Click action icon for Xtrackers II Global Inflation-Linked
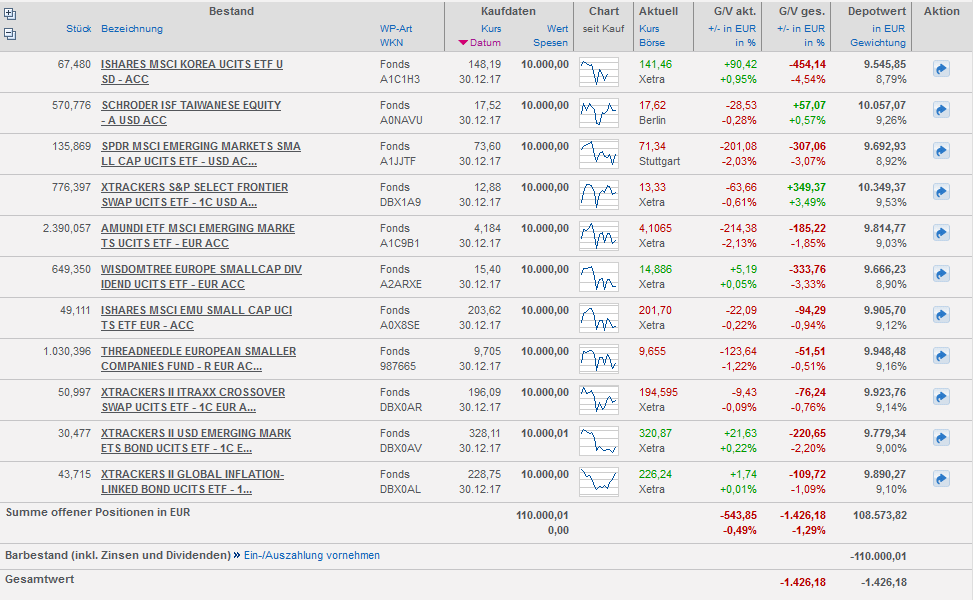Viewport: 977px width, 600px height. pyautogui.click(x=941, y=479)
